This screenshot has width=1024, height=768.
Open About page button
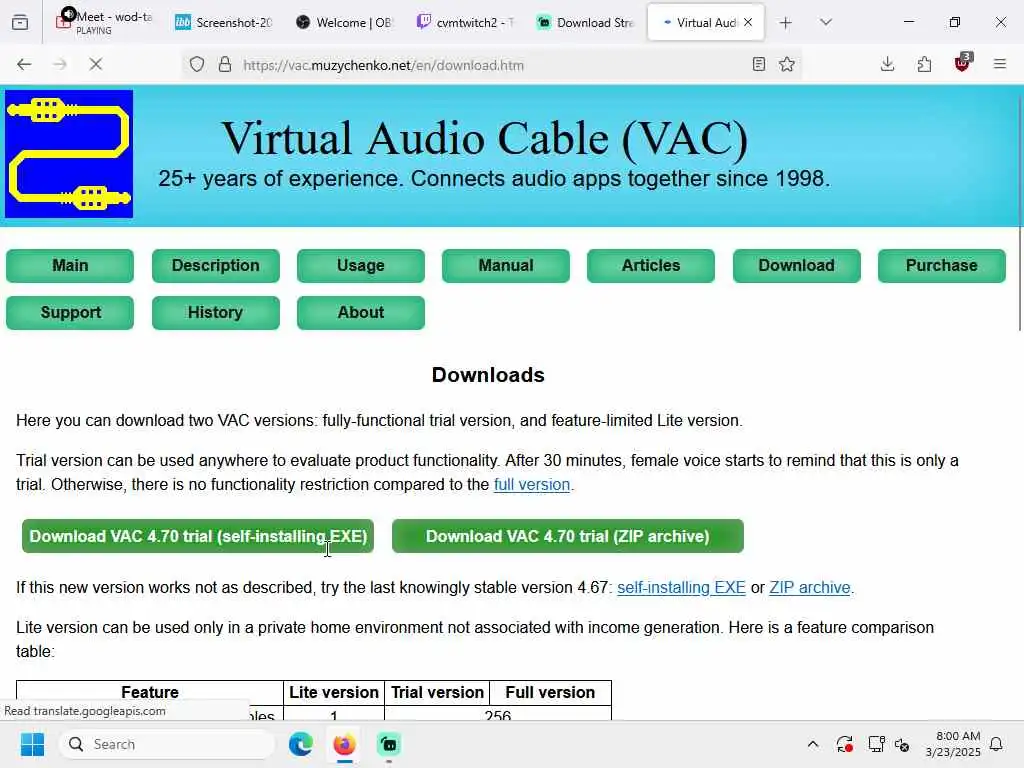coord(360,313)
